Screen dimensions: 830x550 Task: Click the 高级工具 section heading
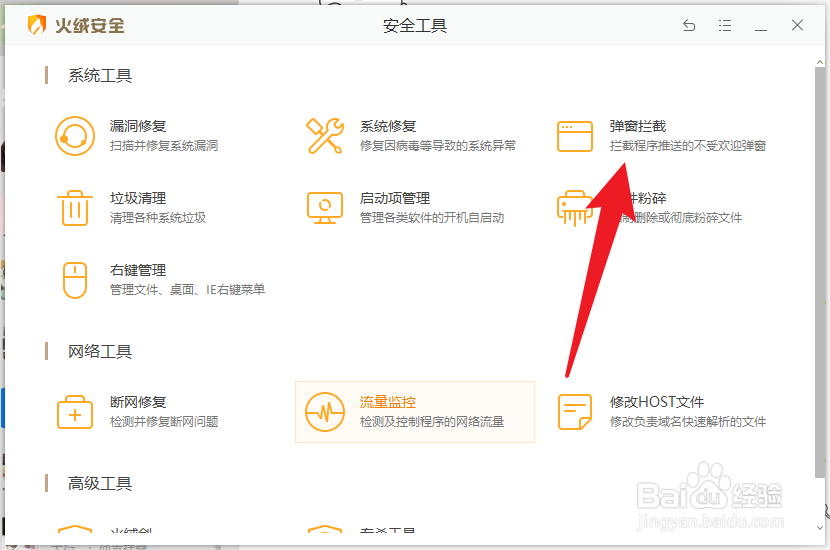pyautogui.click(x=100, y=483)
